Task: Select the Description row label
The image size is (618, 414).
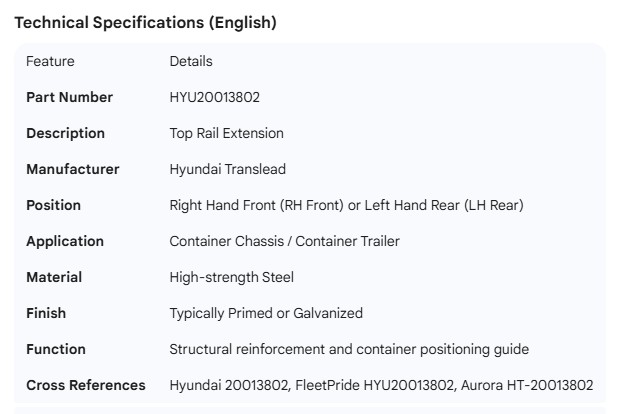Action: (65, 133)
